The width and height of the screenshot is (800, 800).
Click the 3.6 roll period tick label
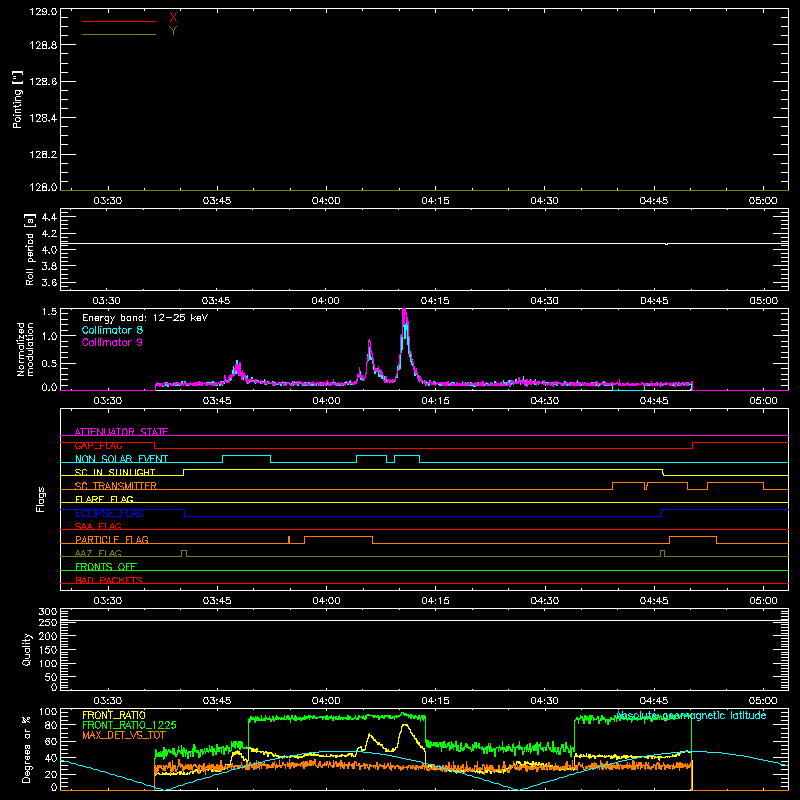[x=49, y=283]
